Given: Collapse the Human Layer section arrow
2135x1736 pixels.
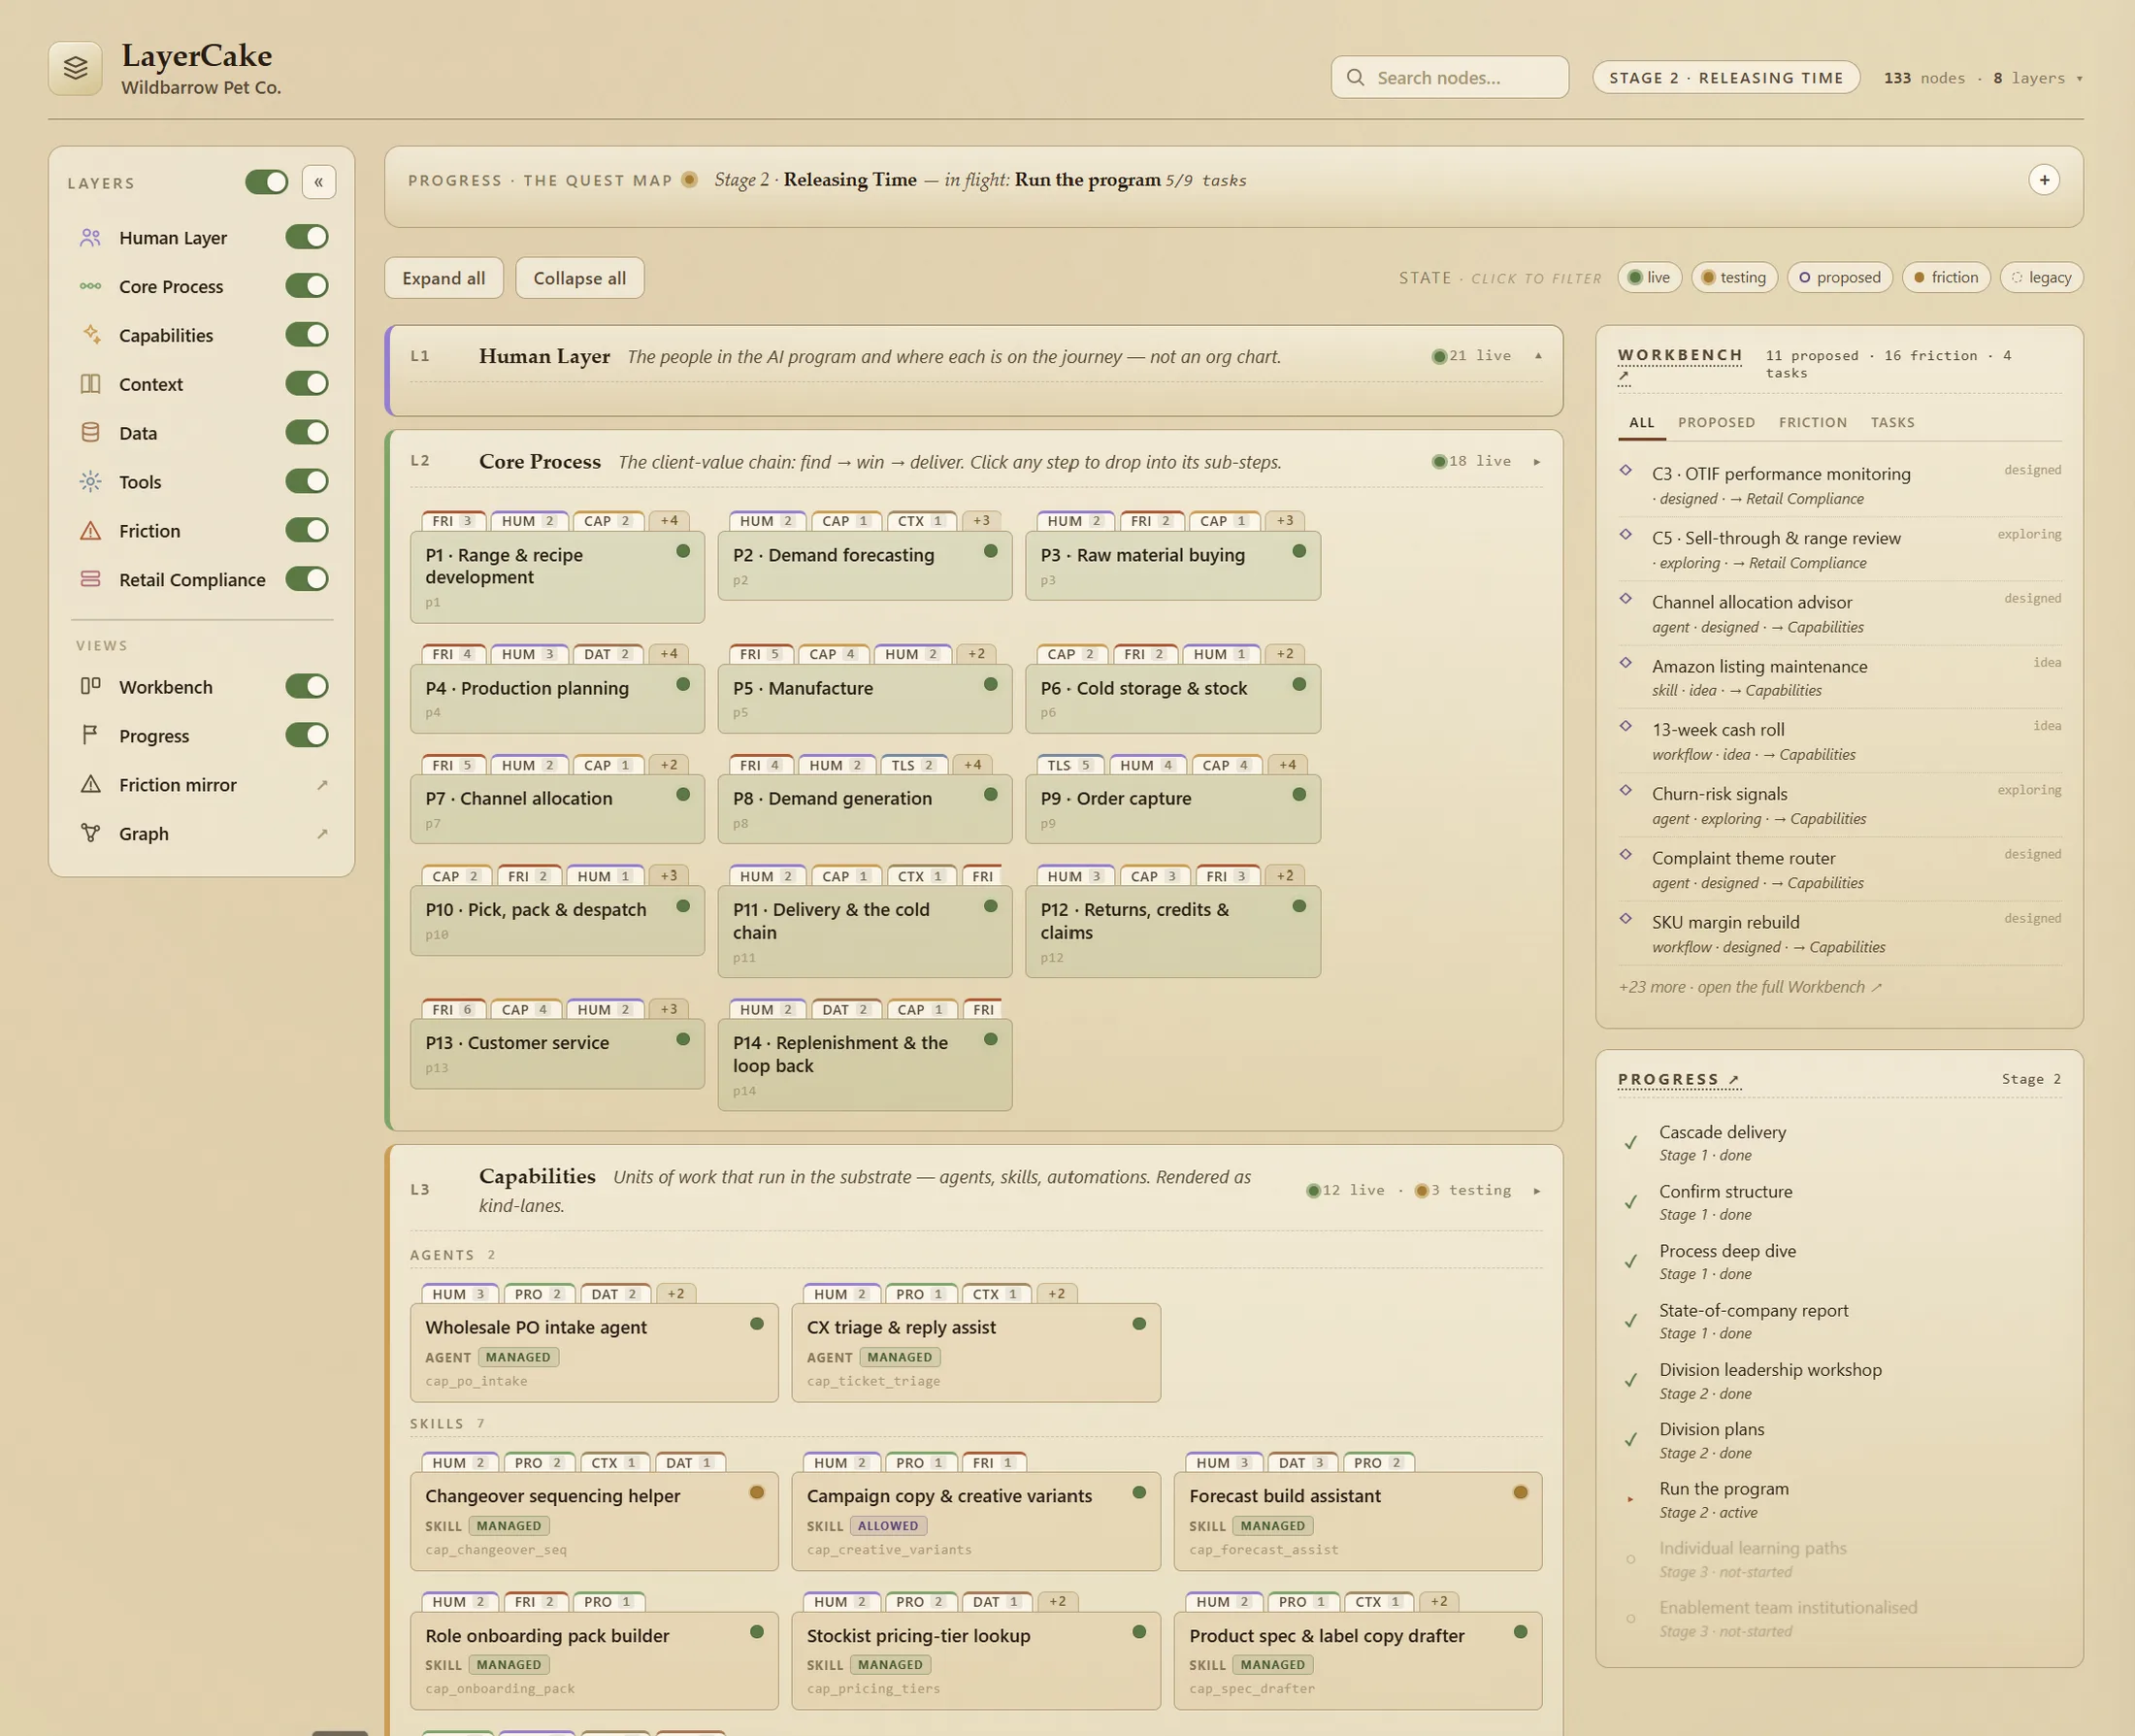Looking at the screenshot, I should point(1538,355).
